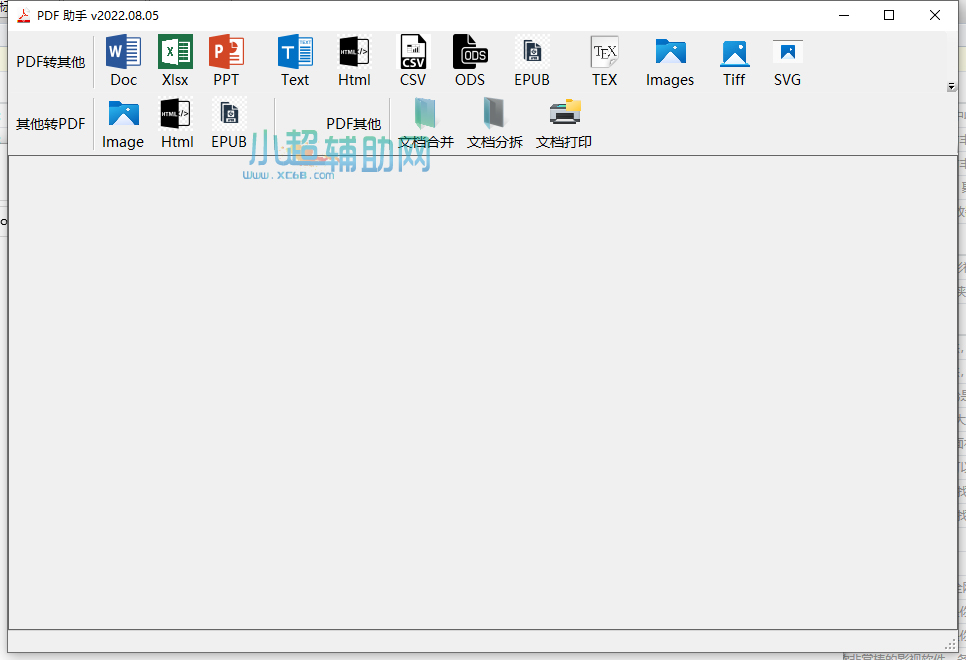Convert PDF to CSV file
This screenshot has width=966, height=660.
click(x=413, y=61)
